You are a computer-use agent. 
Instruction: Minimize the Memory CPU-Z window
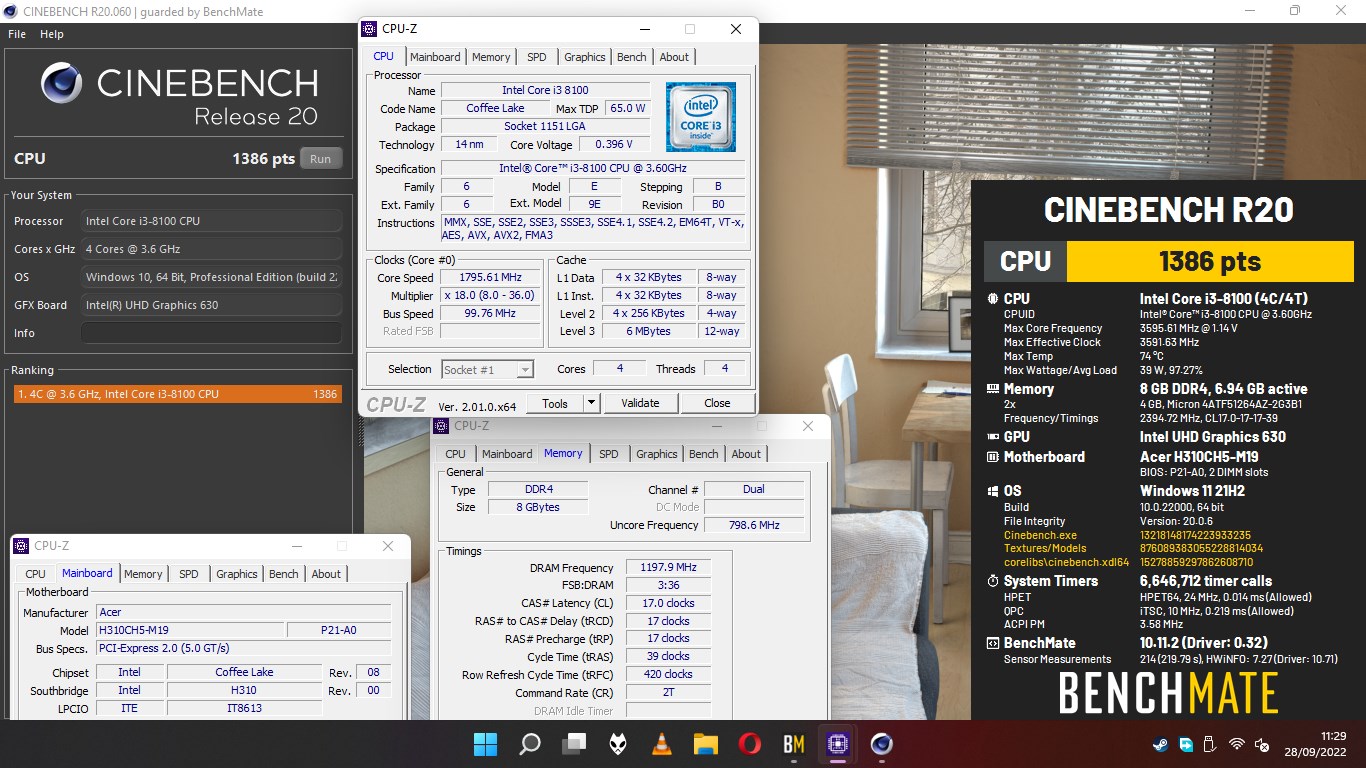(716, 426)
